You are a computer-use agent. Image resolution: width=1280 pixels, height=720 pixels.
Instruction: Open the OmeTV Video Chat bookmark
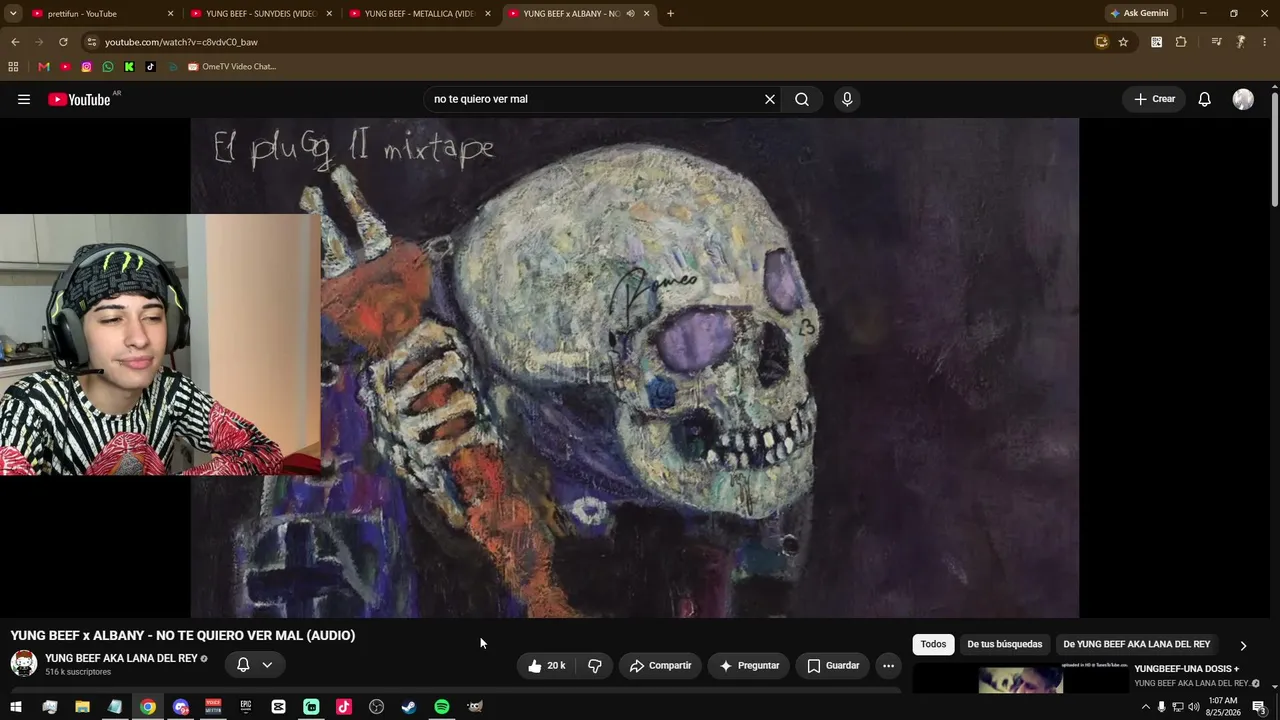232,67
